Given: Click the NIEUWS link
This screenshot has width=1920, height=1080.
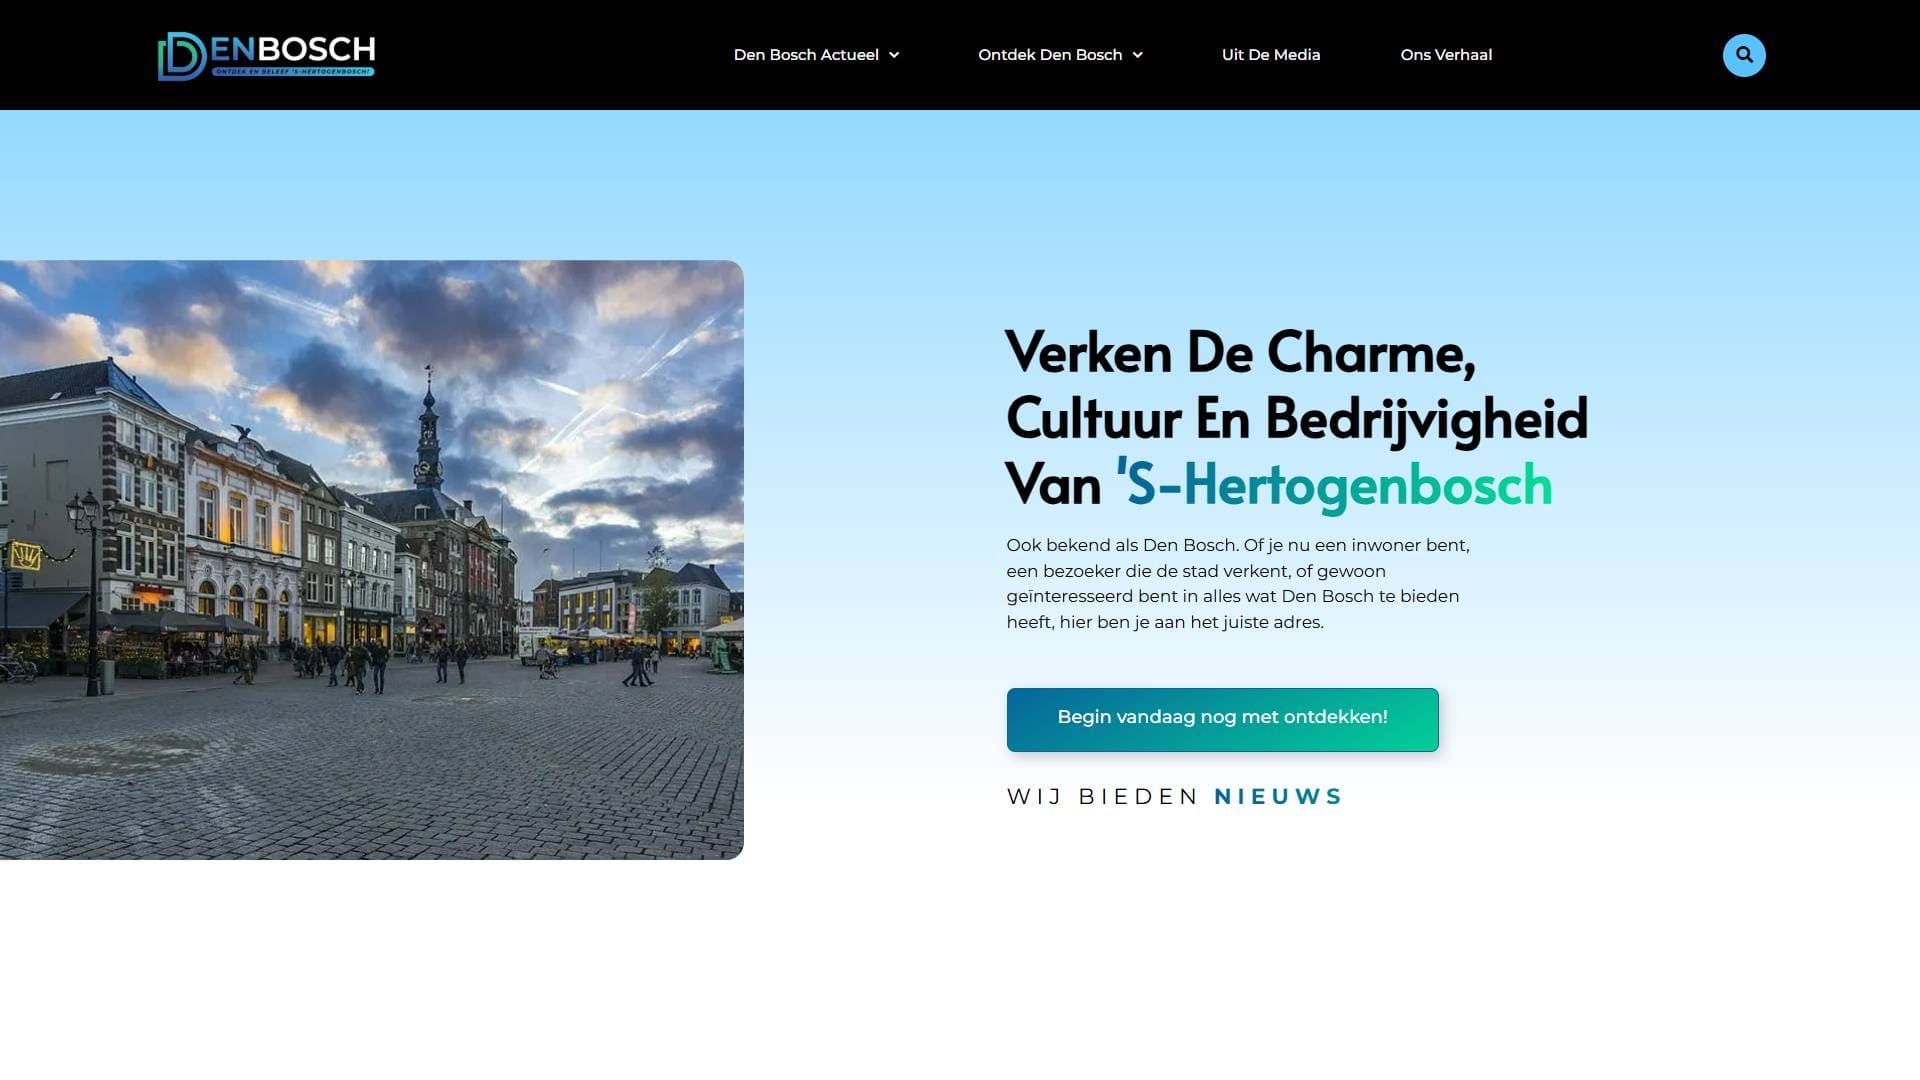Looking at the screenshot, I should [x=1277, y=796].
